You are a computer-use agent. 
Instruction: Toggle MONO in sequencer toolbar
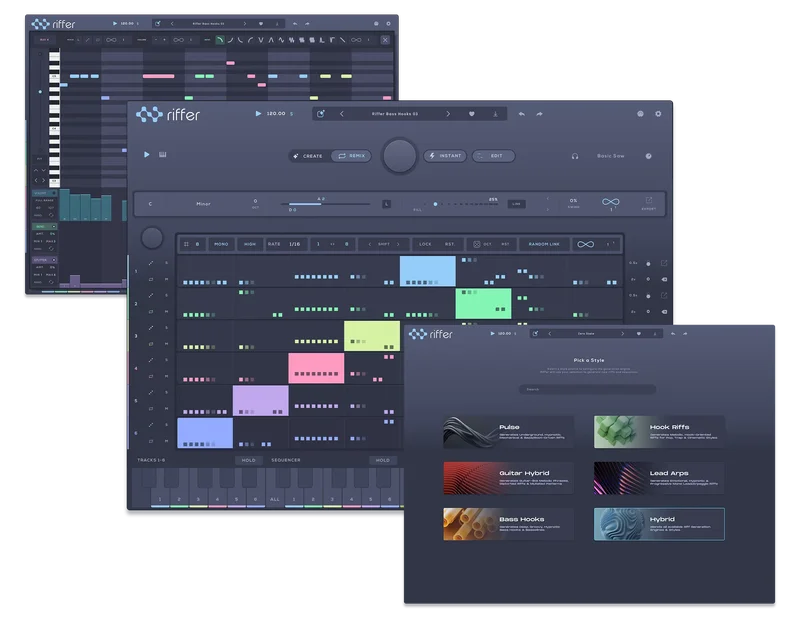(x=221, y=244)
